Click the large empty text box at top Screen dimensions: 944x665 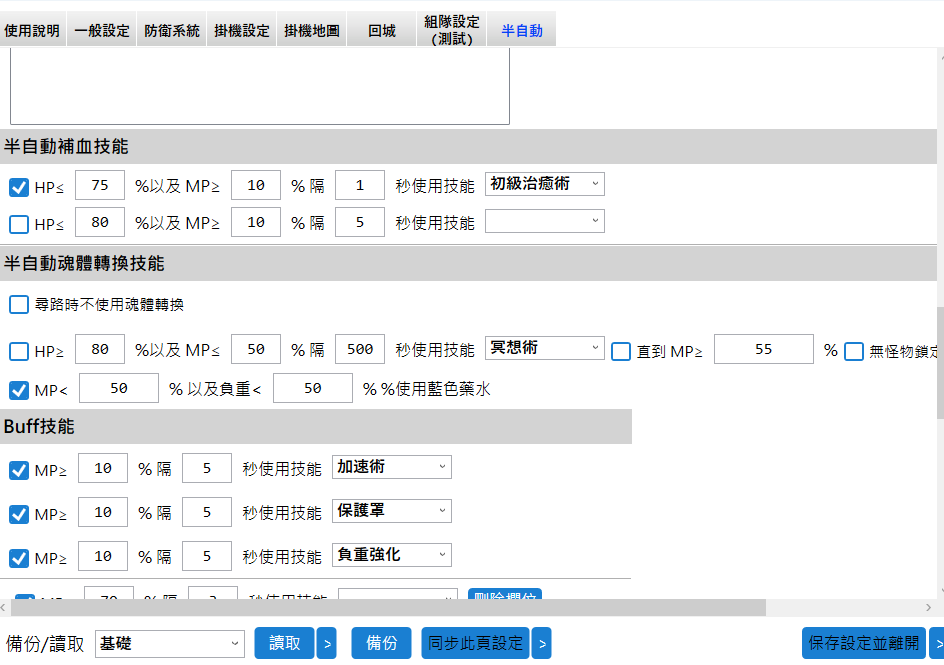coord(260,86)
